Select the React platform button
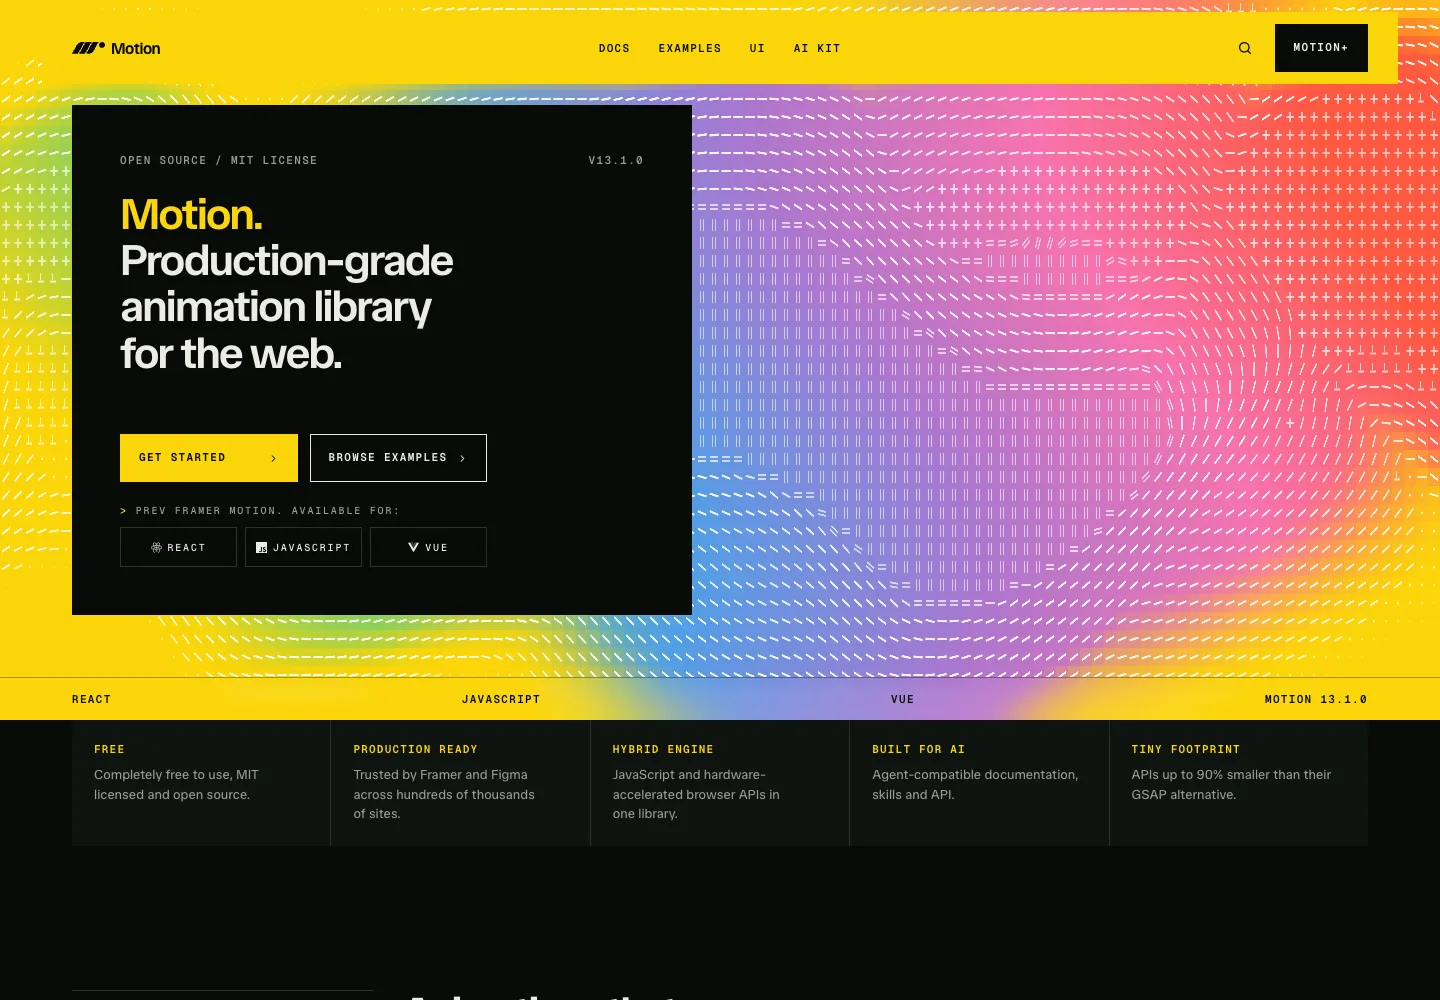1440x1000 pixels. 178,547
